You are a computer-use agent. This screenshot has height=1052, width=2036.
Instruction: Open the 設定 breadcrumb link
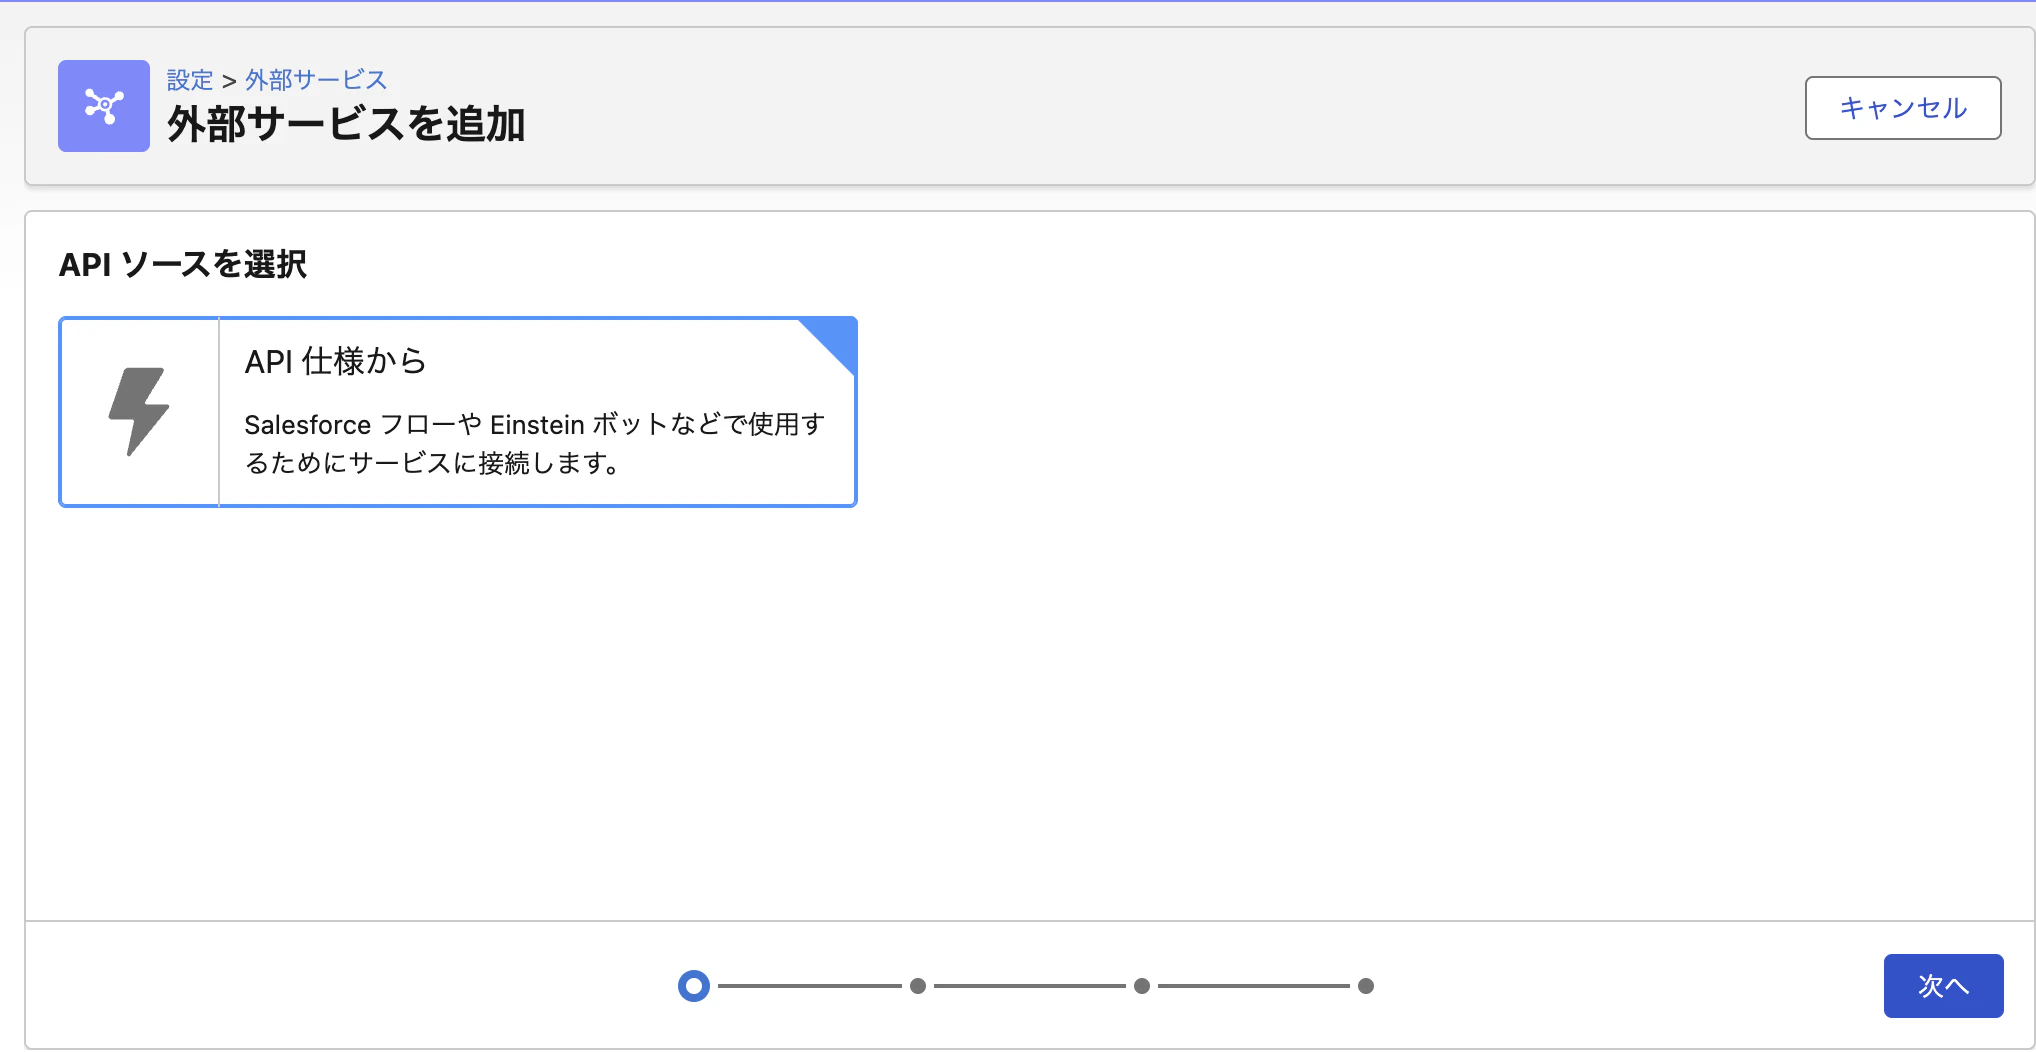click(x=190, y=80)
